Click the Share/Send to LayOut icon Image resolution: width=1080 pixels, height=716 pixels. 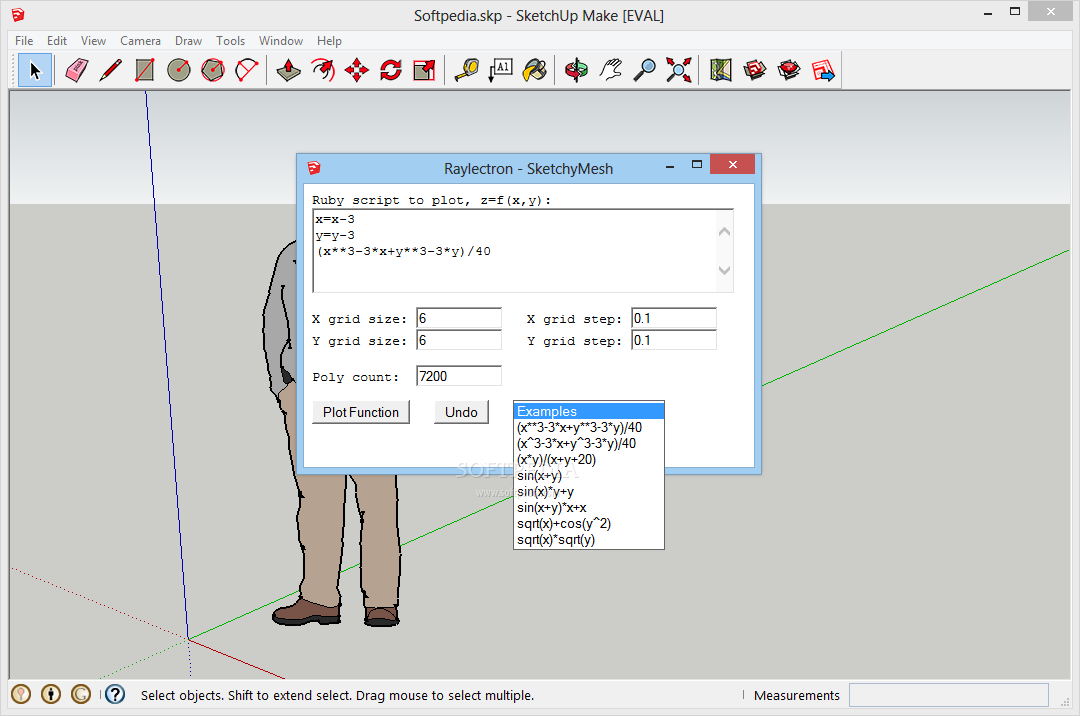point(823,70)
